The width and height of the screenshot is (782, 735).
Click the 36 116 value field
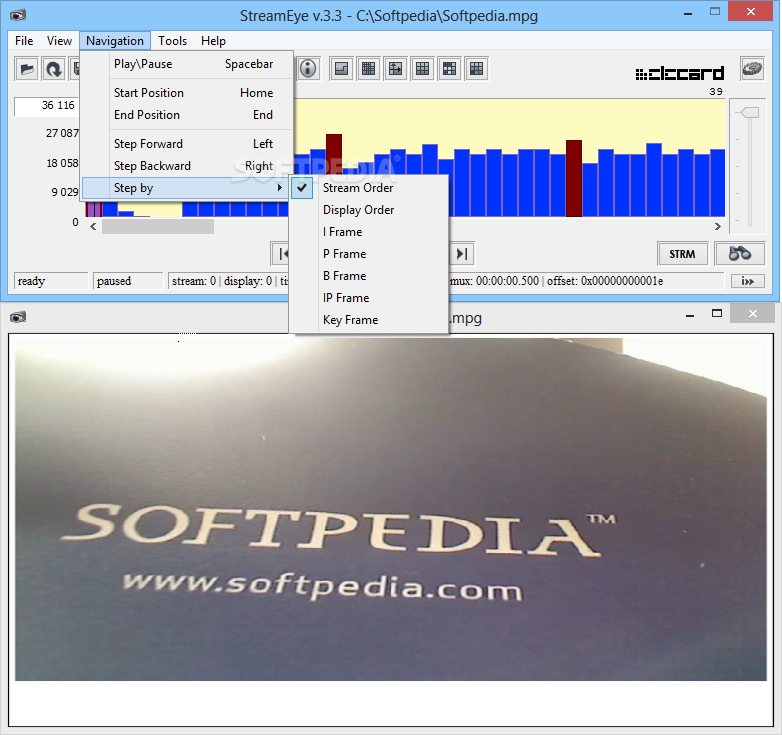click(x=46, y=106)
